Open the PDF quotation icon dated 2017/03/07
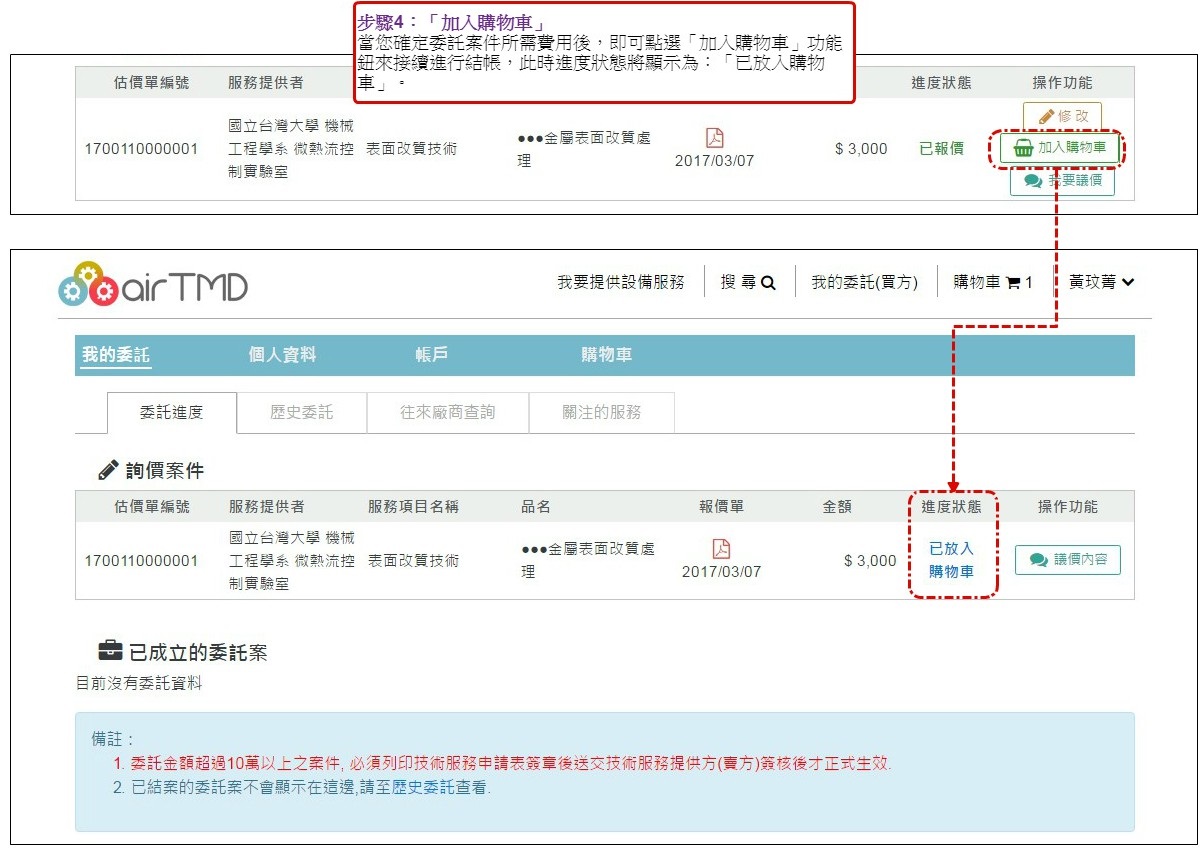 721,549
